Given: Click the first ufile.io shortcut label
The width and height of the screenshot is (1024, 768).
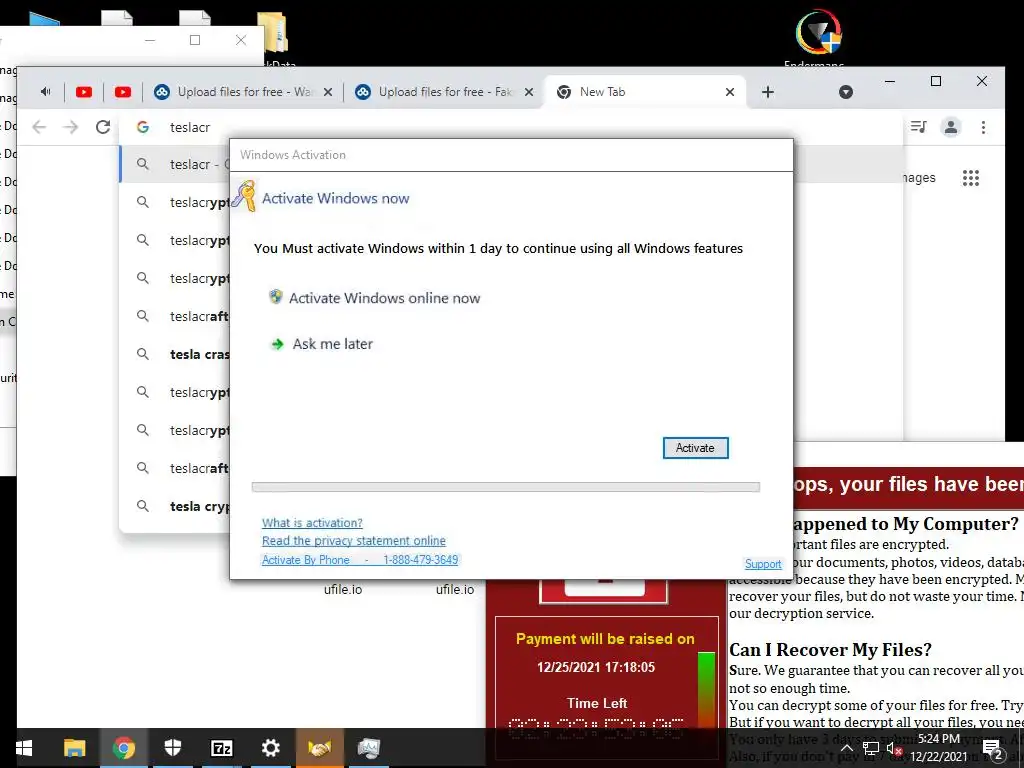Looking at the screenshot, I should [x=343, y=590].
